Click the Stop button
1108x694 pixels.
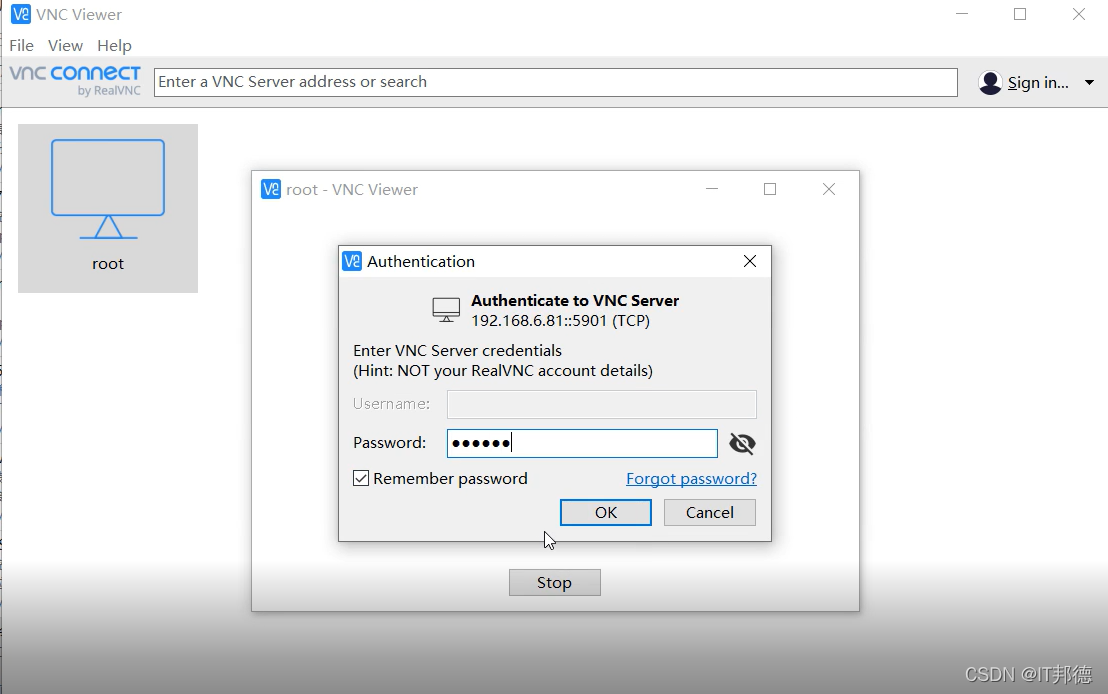point(555,582)
